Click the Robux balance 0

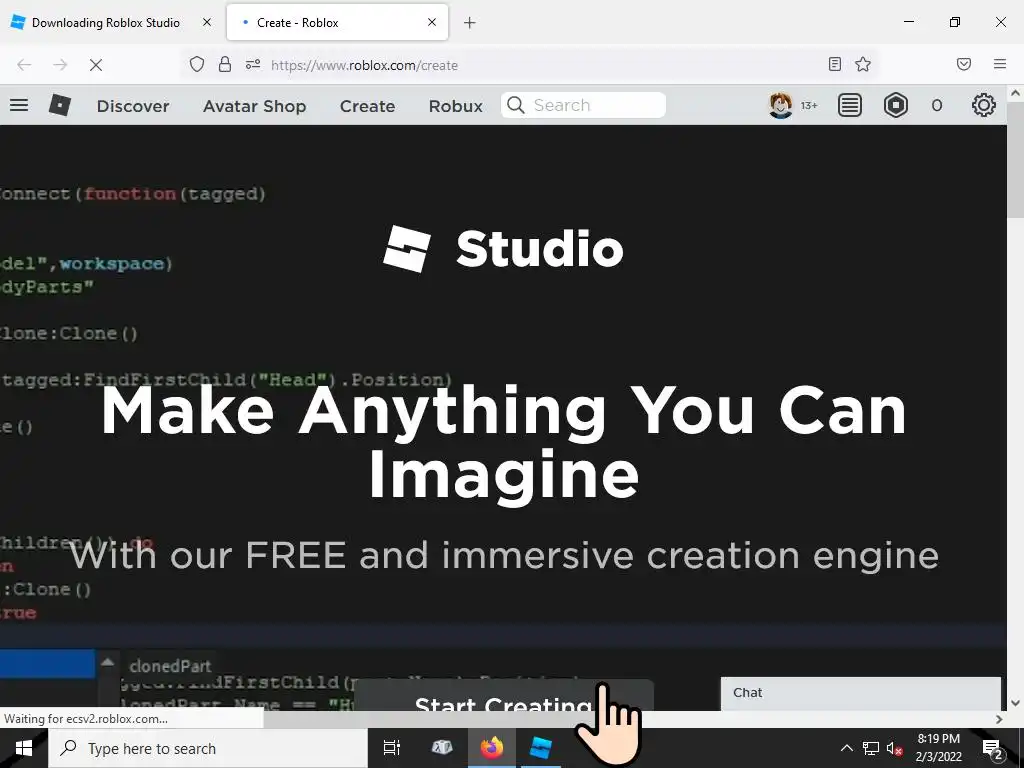(936, 105)
